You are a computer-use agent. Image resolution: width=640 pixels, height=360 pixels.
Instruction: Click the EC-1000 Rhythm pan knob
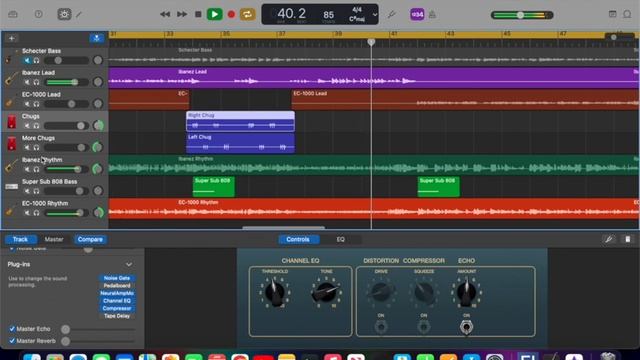98,212
